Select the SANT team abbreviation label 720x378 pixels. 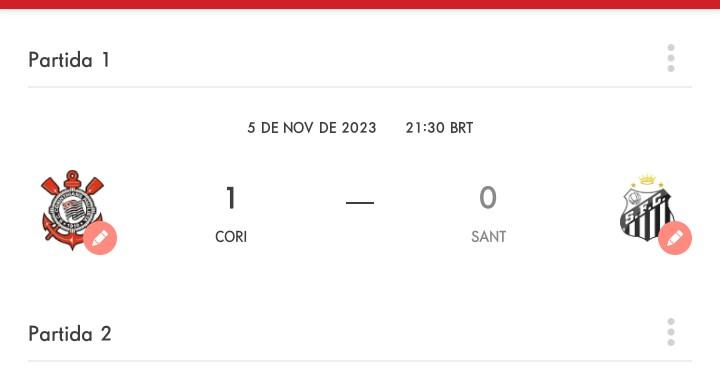tap(489, 237)
